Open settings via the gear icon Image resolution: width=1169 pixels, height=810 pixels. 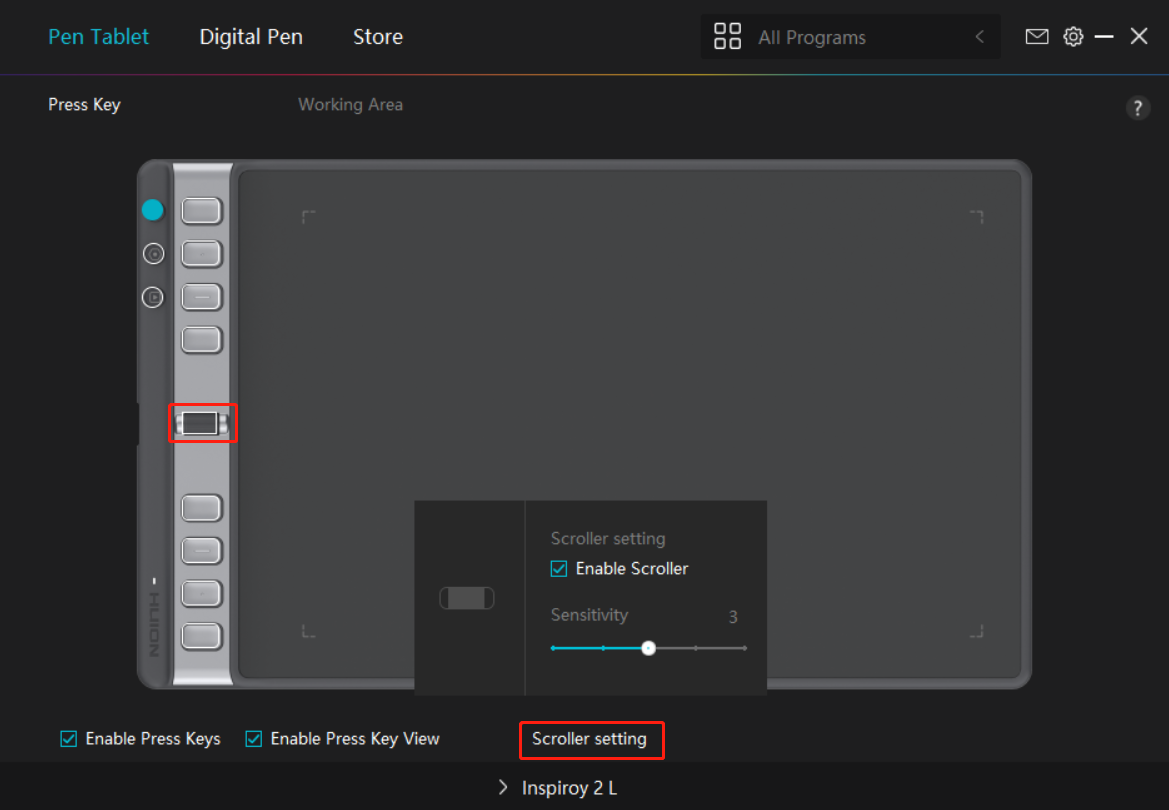(x=1073, y=37)
